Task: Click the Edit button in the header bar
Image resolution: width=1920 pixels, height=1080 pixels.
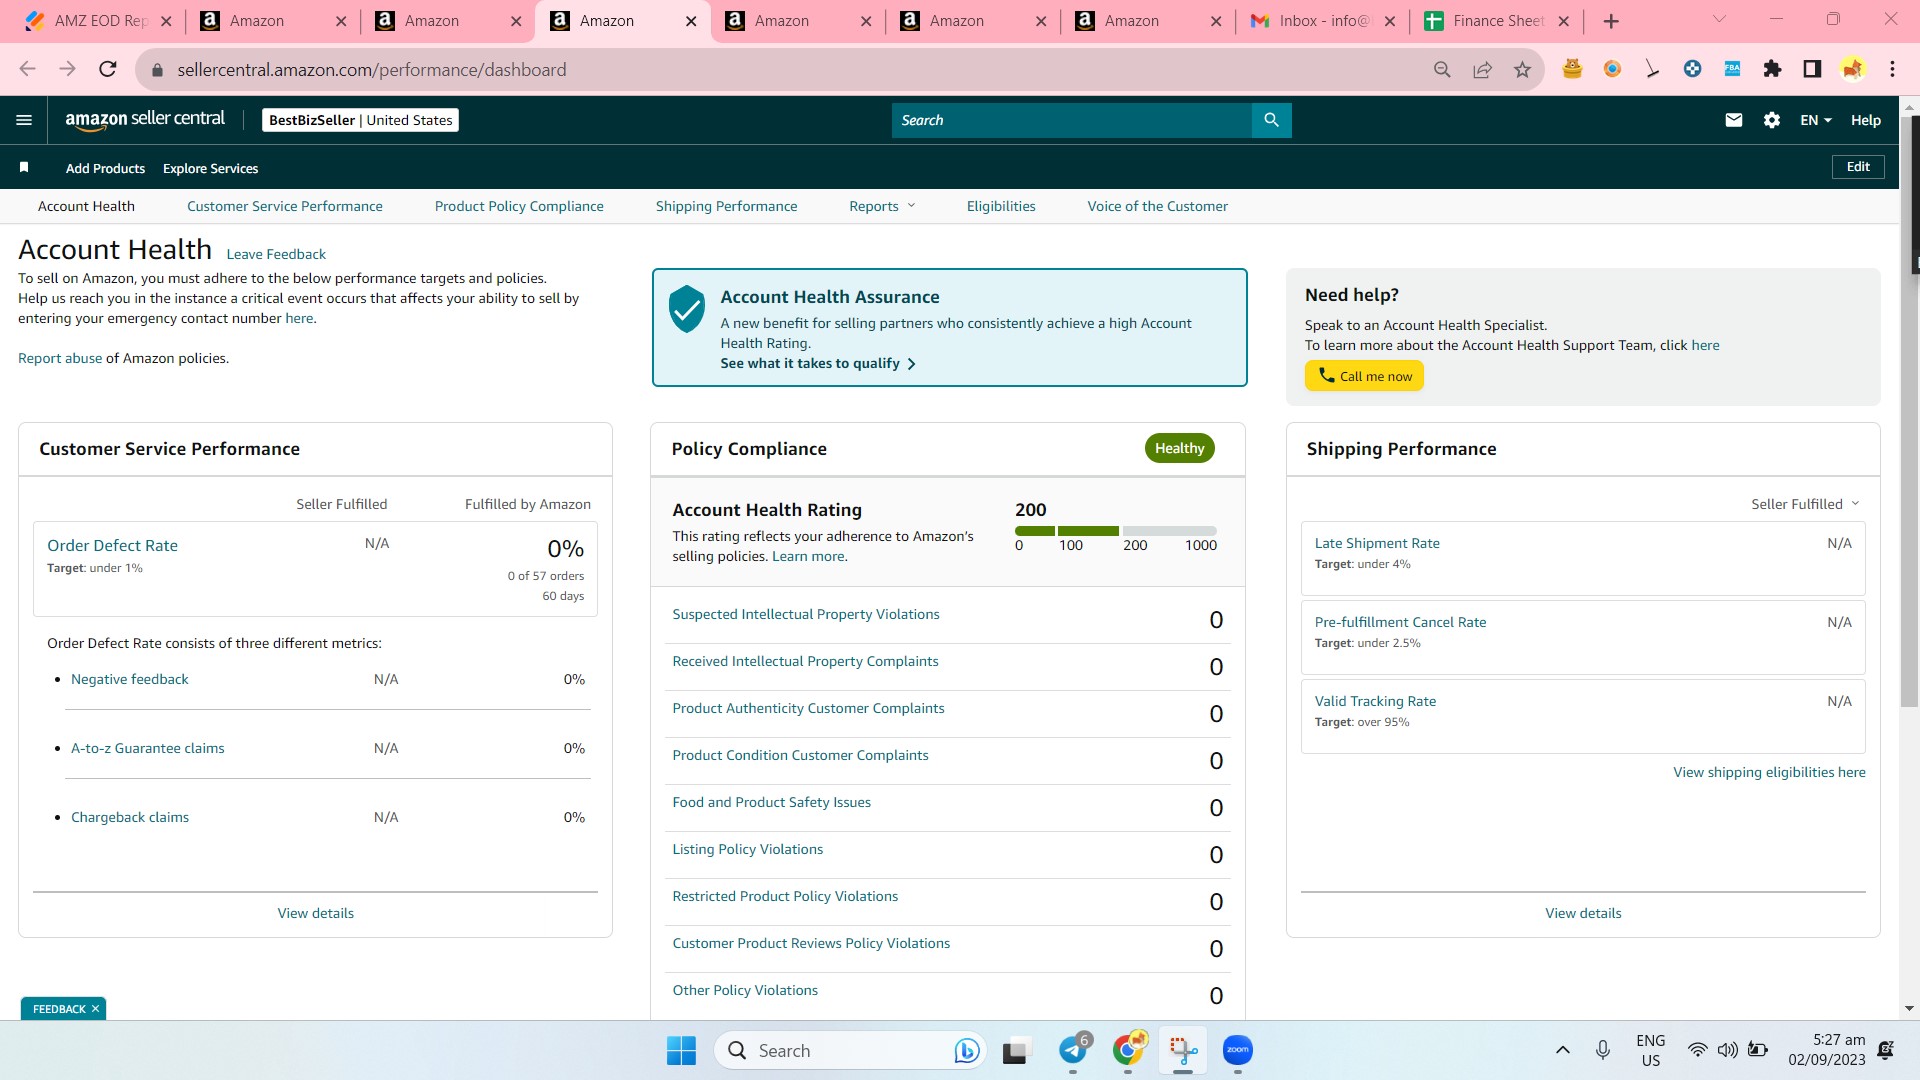Action: (1858, 167)
